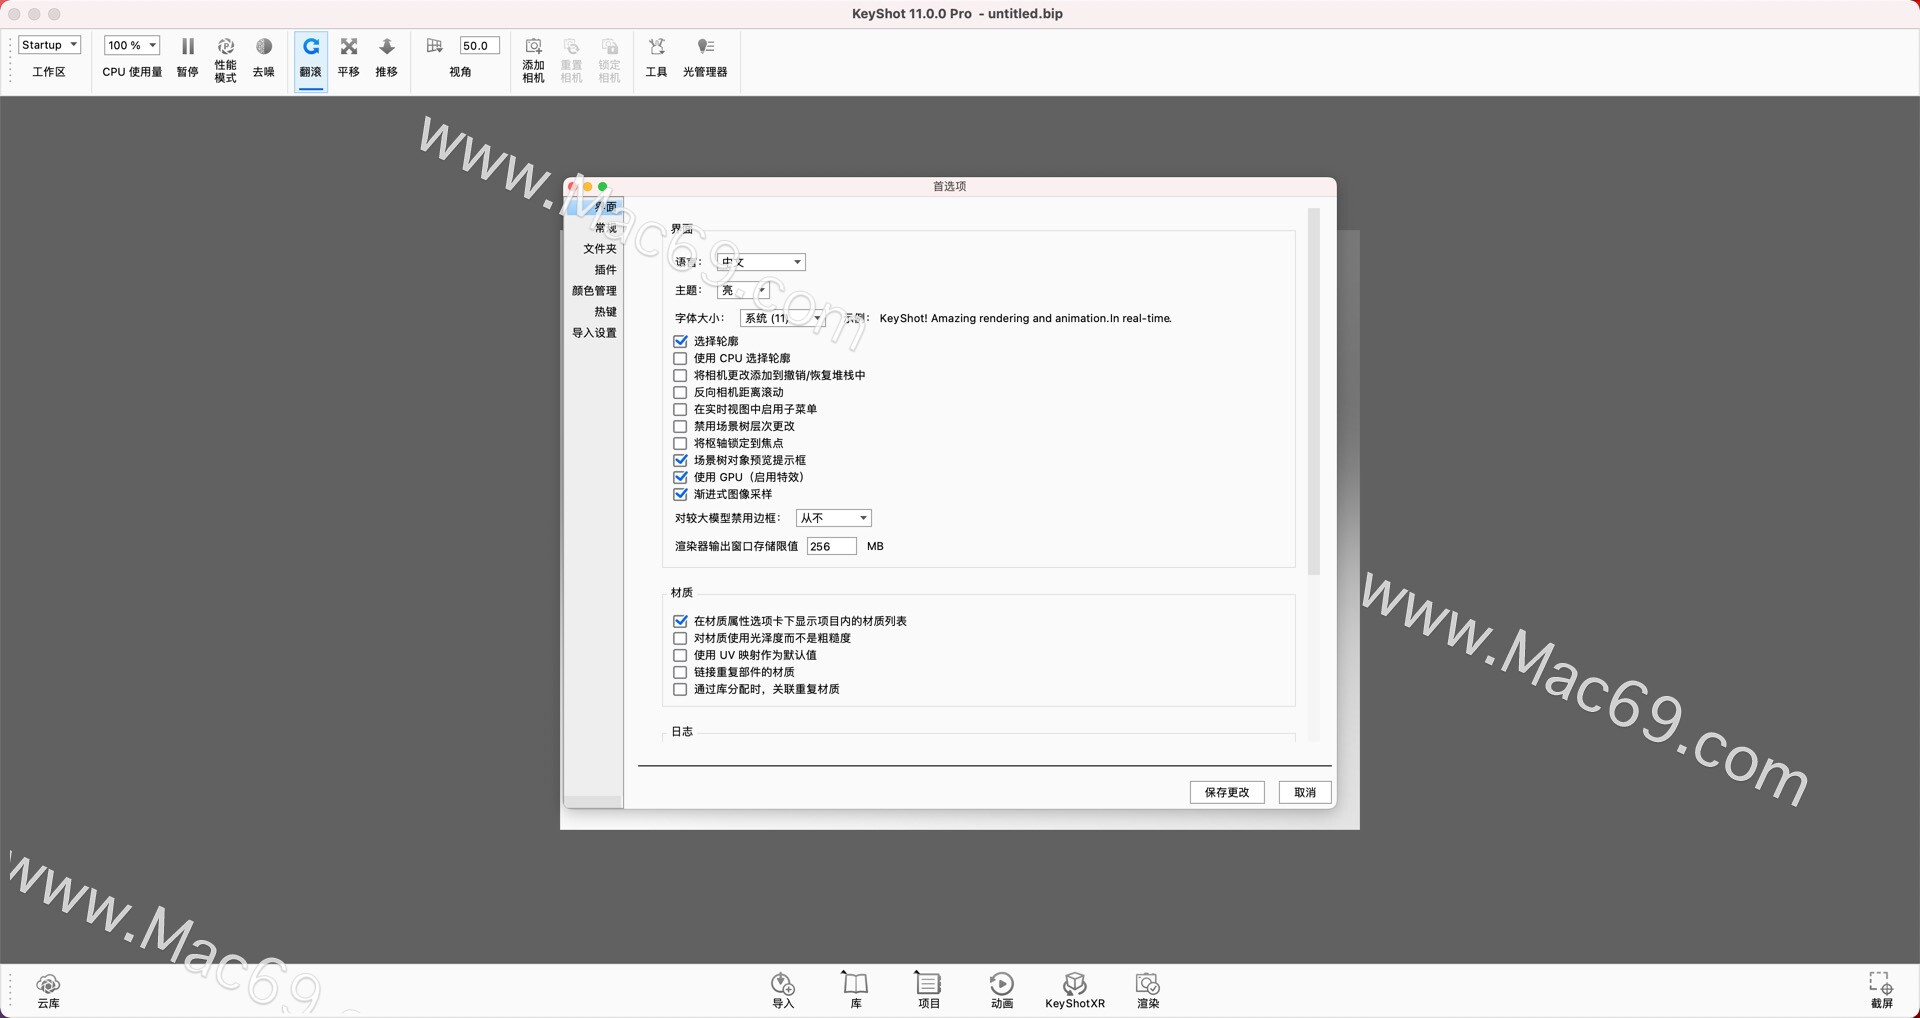The height and width of the screenshot is (1018, 1920).
Task: Enable 链接重复部件的材质 checkbox
Action: 681,673
